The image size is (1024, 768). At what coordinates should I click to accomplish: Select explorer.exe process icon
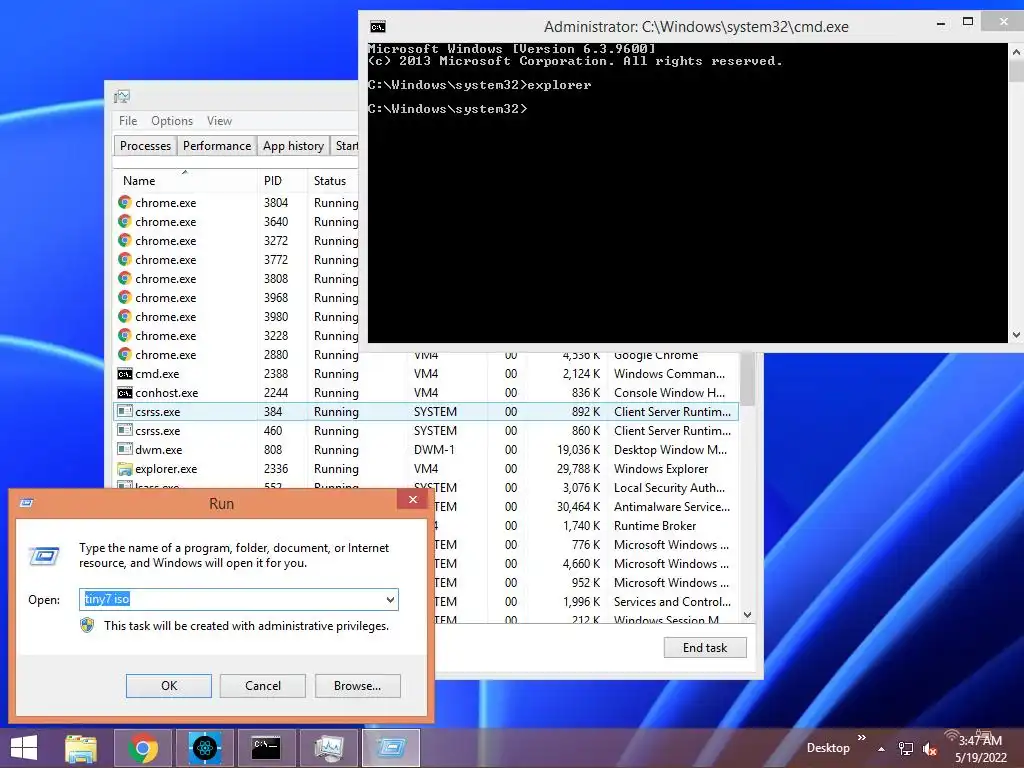pos(125,469)
